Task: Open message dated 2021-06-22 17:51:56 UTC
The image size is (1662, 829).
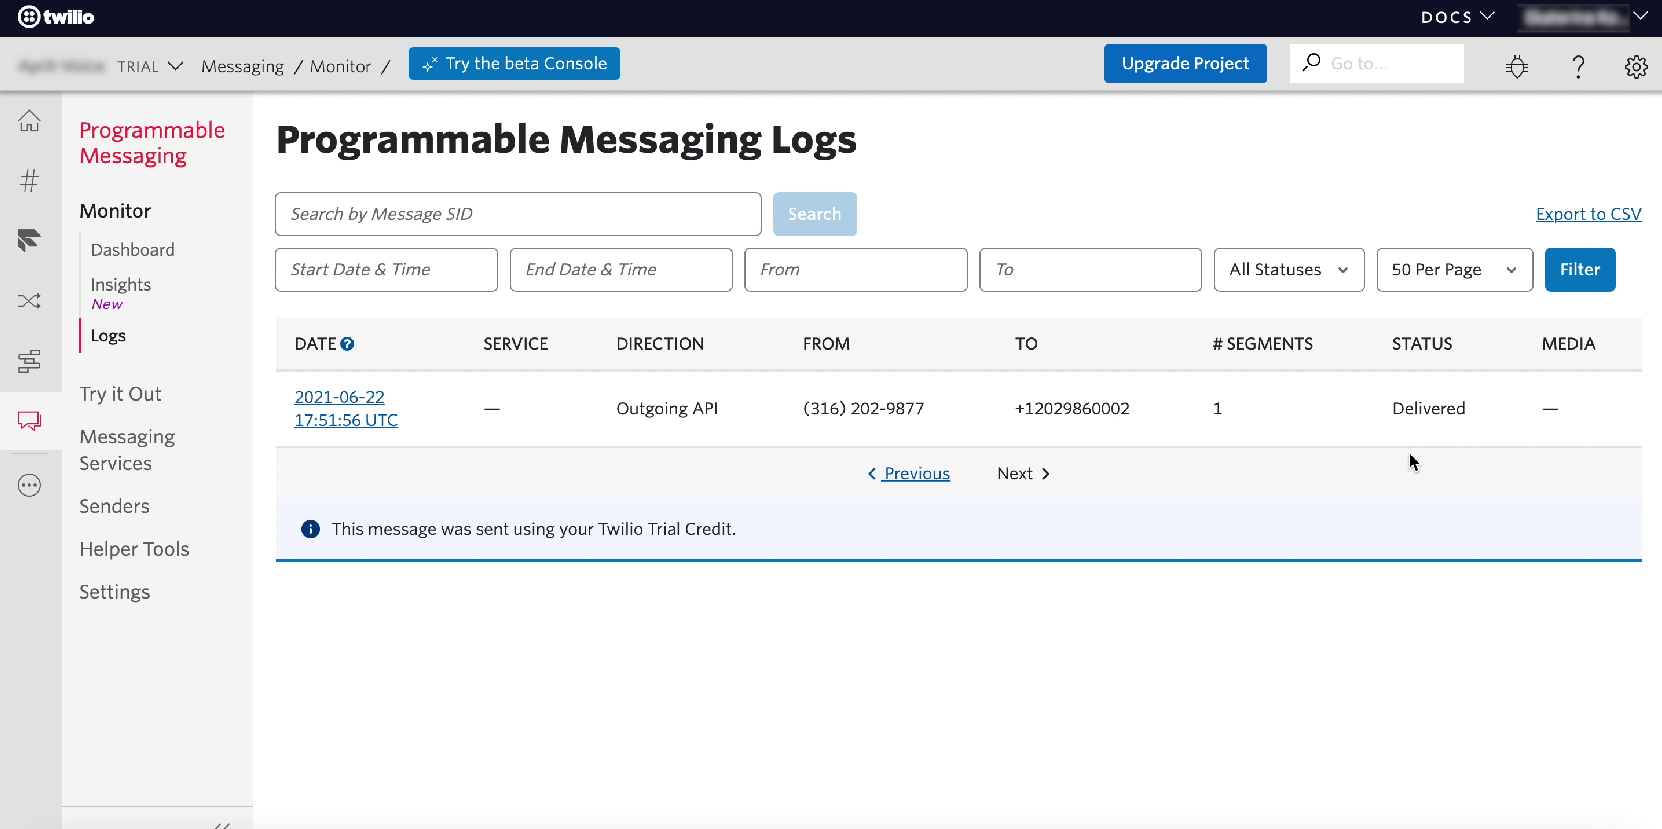Action: coord(346,409)
